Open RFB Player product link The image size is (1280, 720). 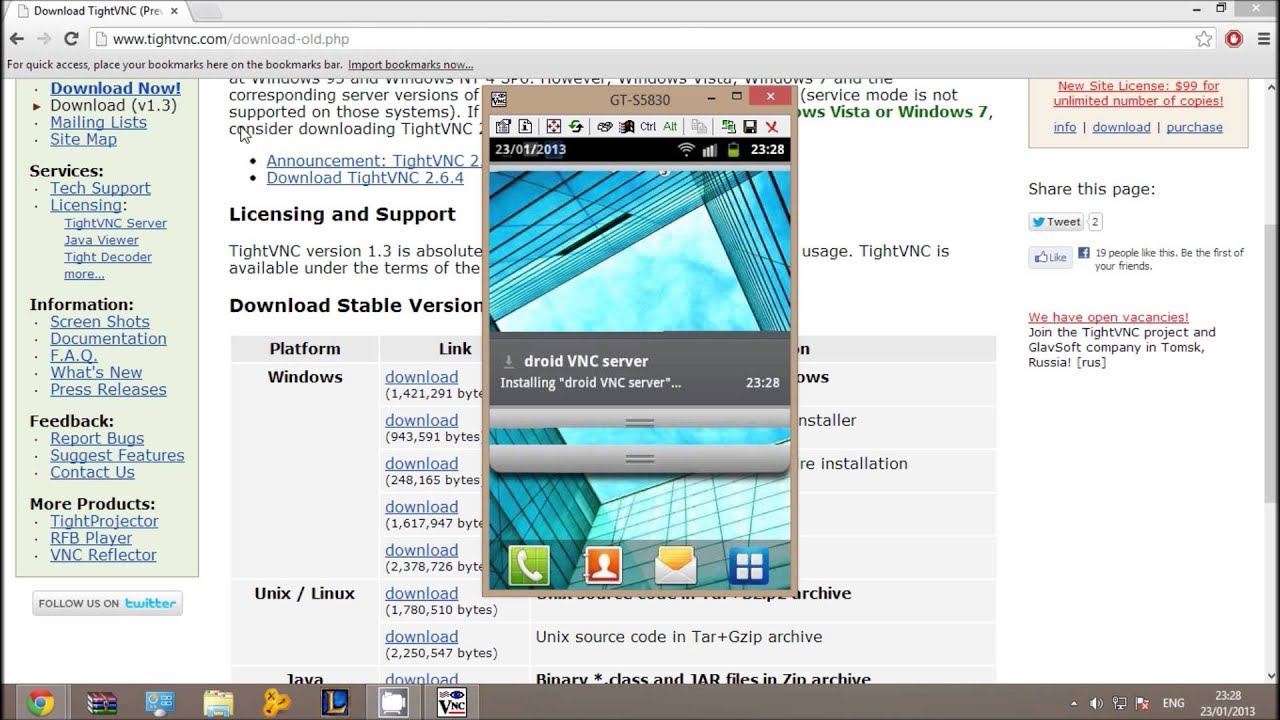pyautogui.click(x=92, y=539)
